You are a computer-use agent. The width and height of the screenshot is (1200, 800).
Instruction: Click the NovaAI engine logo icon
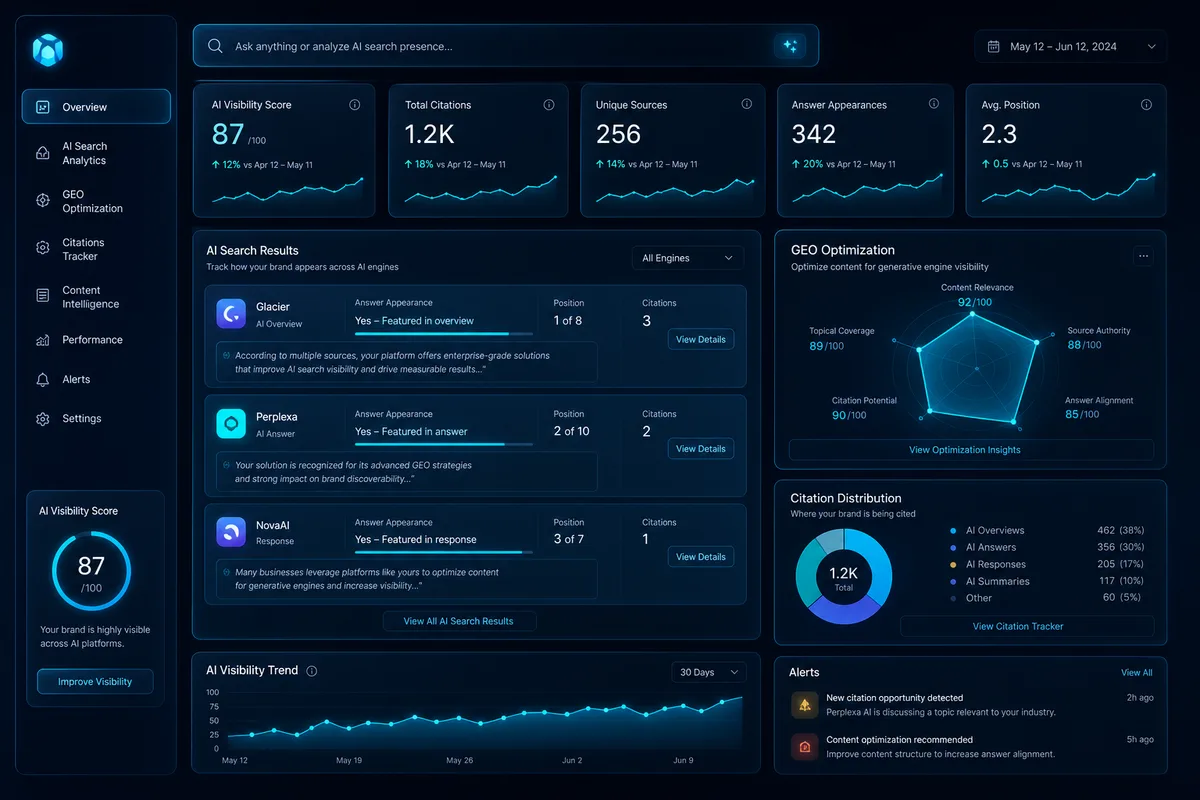(x=231, y=532)
